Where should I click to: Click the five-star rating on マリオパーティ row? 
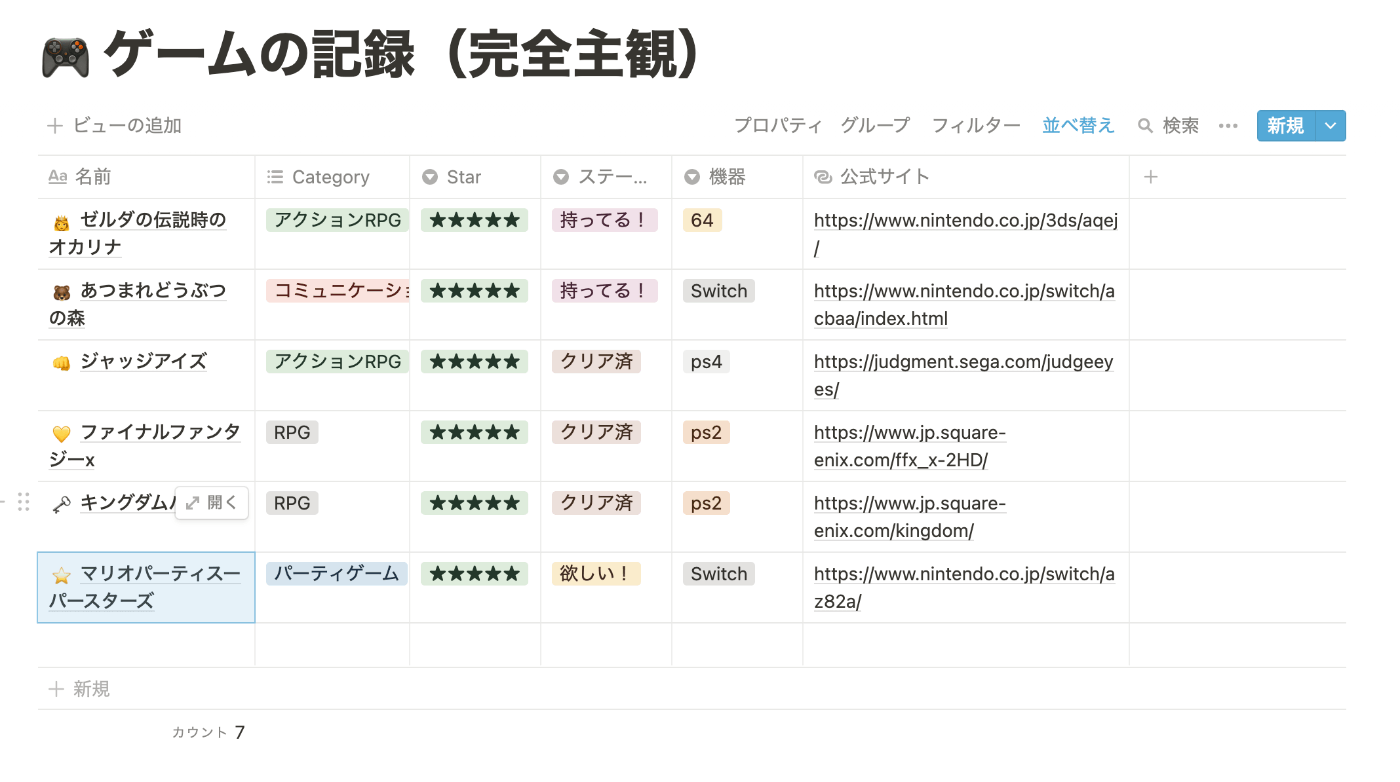[x=474, y=574]
